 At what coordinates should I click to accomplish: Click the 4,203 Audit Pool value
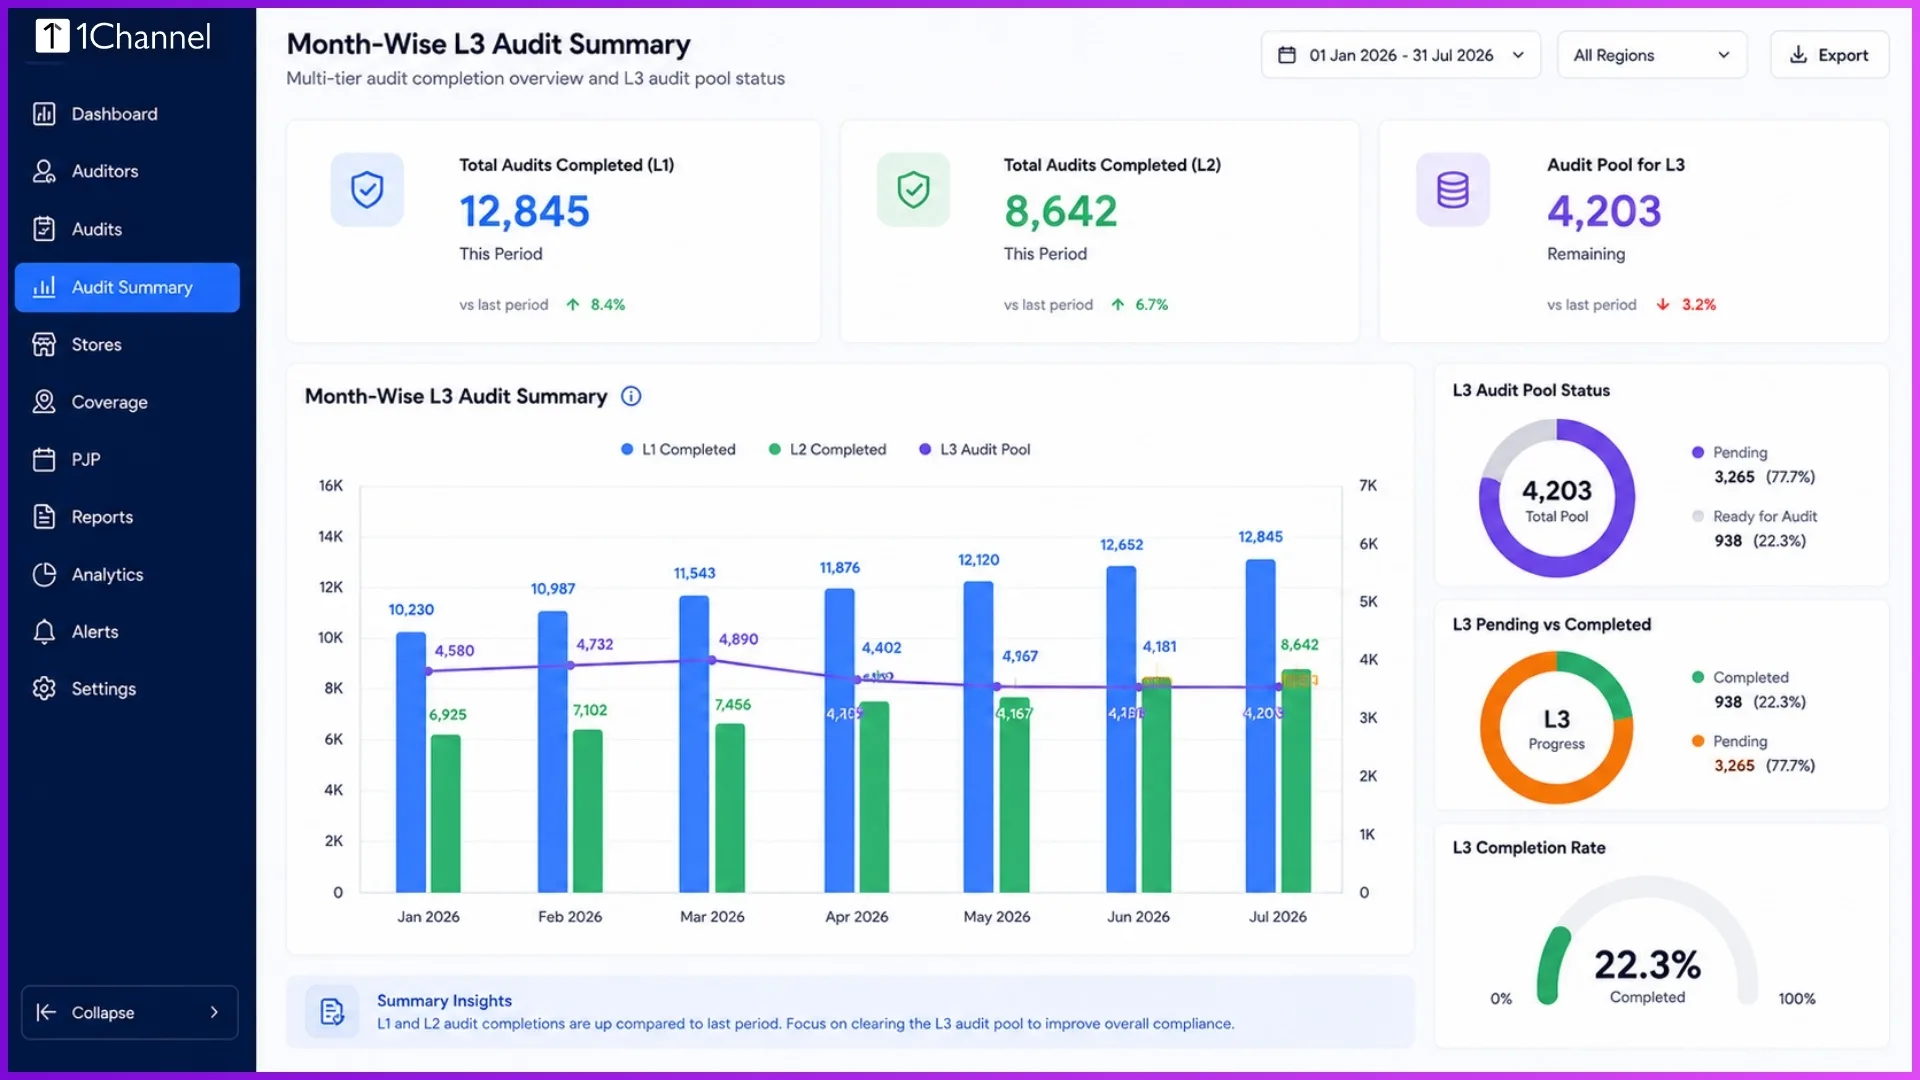coord(1604,211)
